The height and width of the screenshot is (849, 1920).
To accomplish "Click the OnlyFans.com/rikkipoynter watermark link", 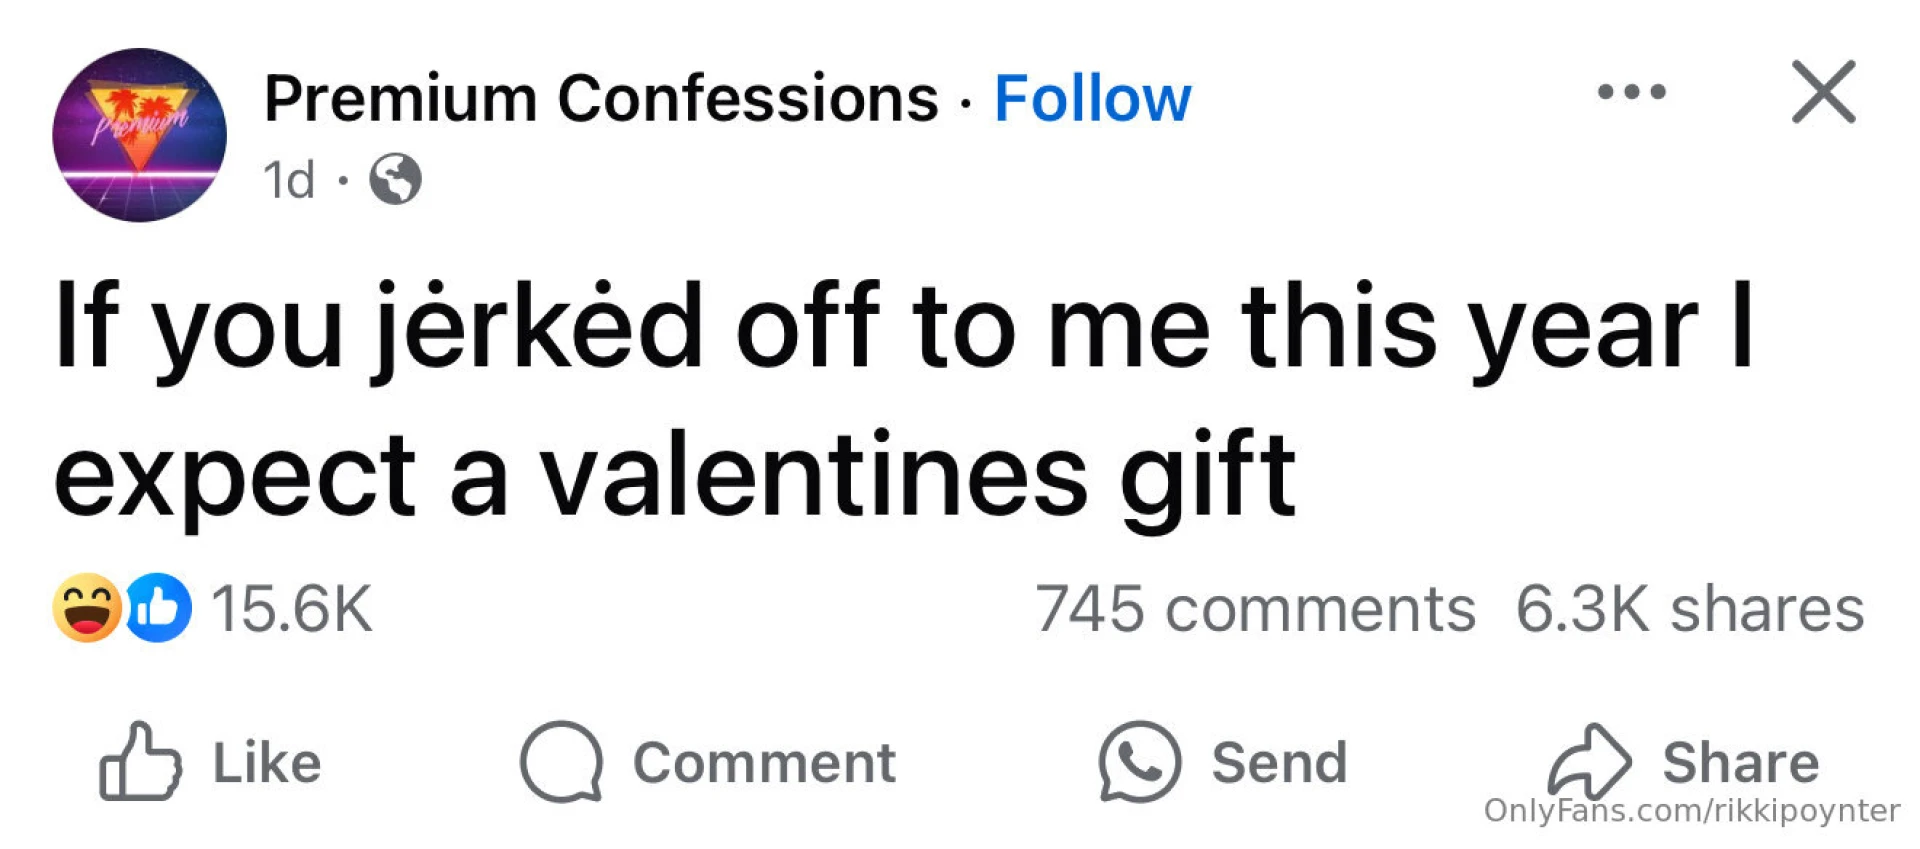I will click(x=1694, y=810).
